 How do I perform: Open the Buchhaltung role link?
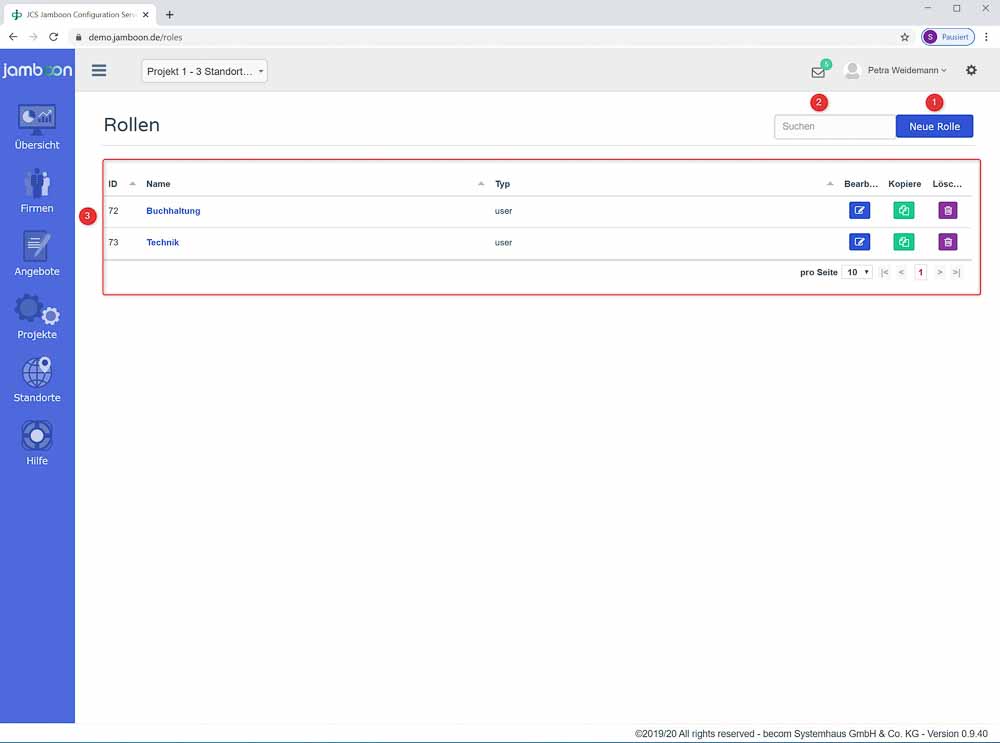click(x=173, y=210)
